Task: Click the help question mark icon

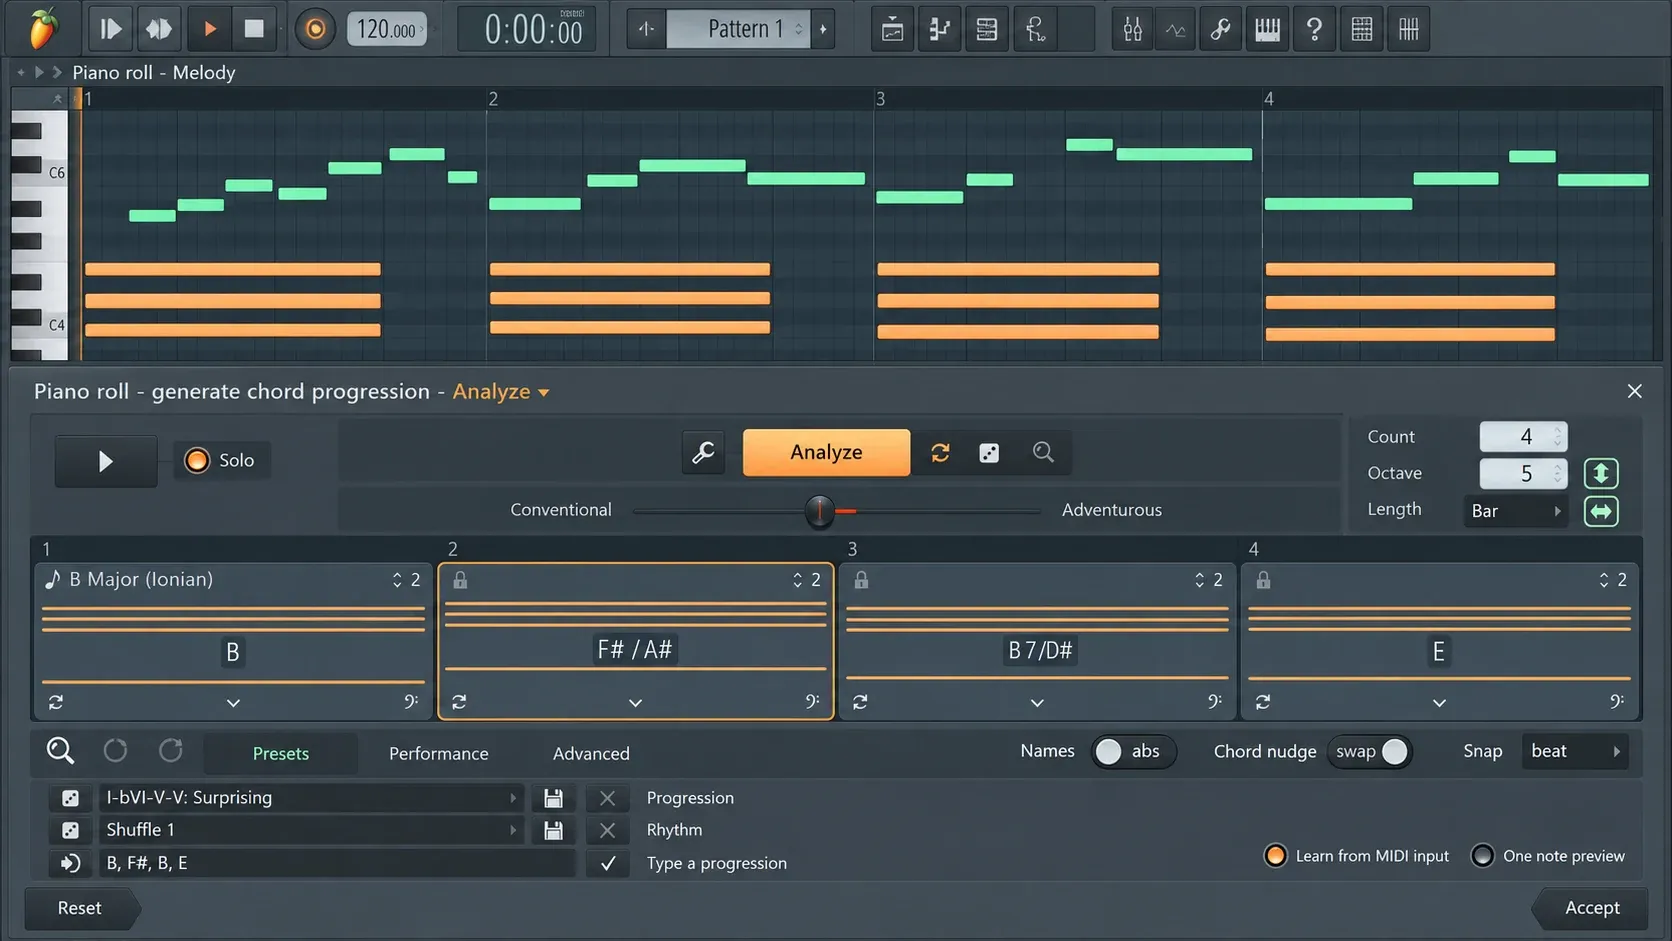Action: pyautogui.click(x=1314, y=29)
